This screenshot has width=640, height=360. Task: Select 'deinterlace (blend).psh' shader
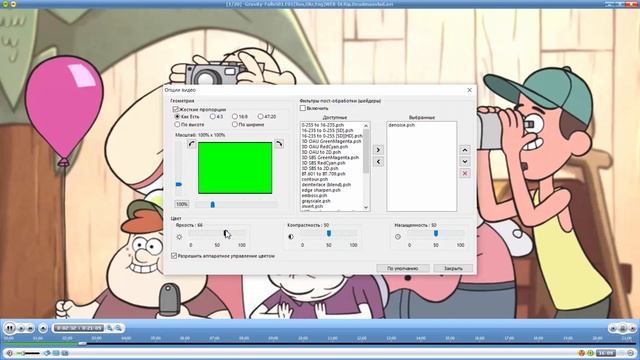pyautogui.click(x=326, y=184)
